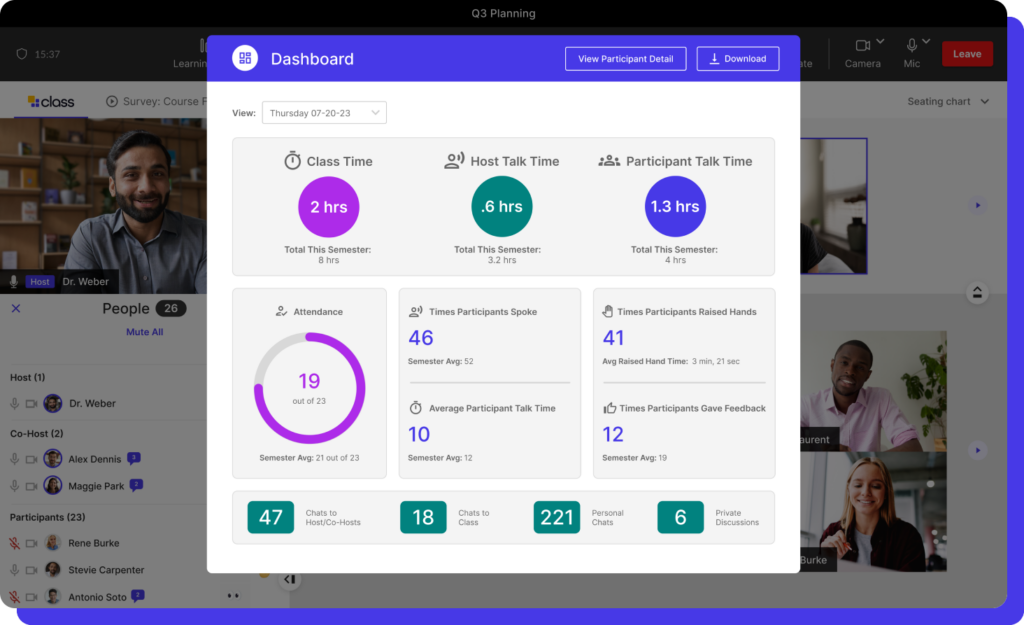Click Mute All in People panel

(x=144, y=332)
